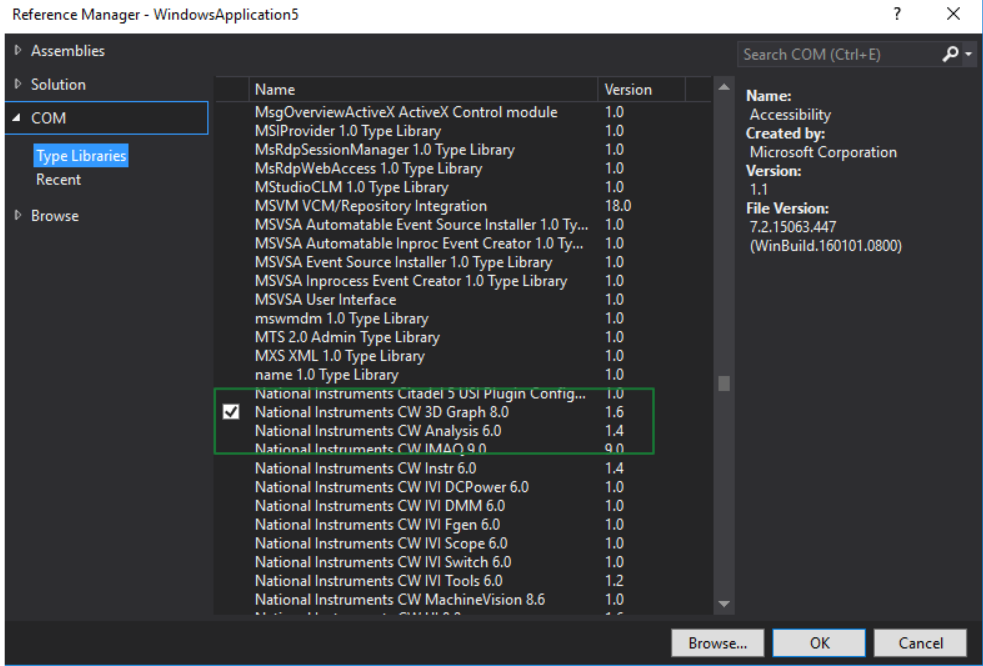Select MsRdpWebAccess 1.0 Type Library
This screenshot has height=666, width=983.
(x=464, y=169)
